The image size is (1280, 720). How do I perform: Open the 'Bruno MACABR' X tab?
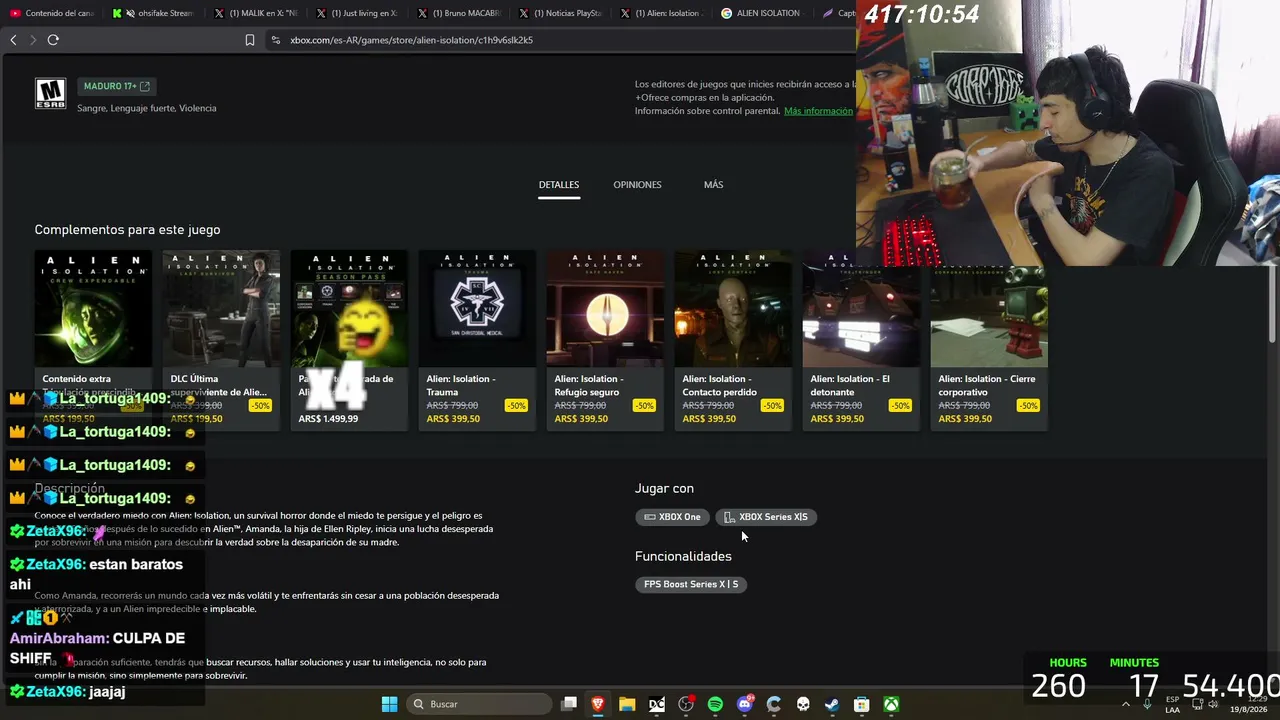click(458, 13)
